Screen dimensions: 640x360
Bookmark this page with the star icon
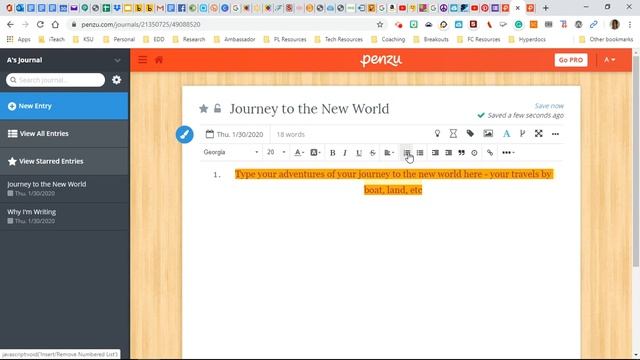(380, 24)
